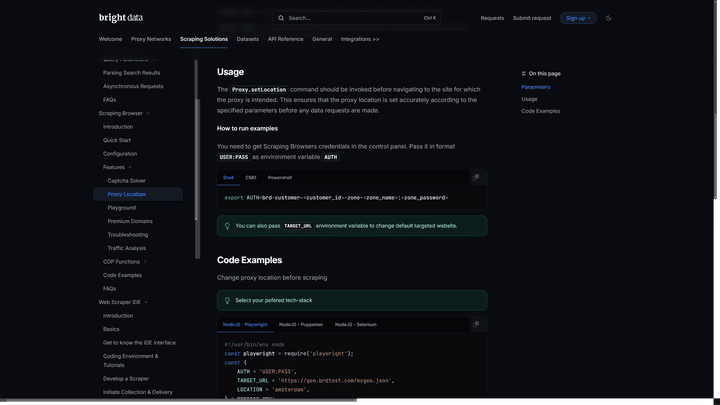Switch to the Powershell code tab
Image resolution: width=720 pixels, height=405 pixels.
(x=280, y=178)
